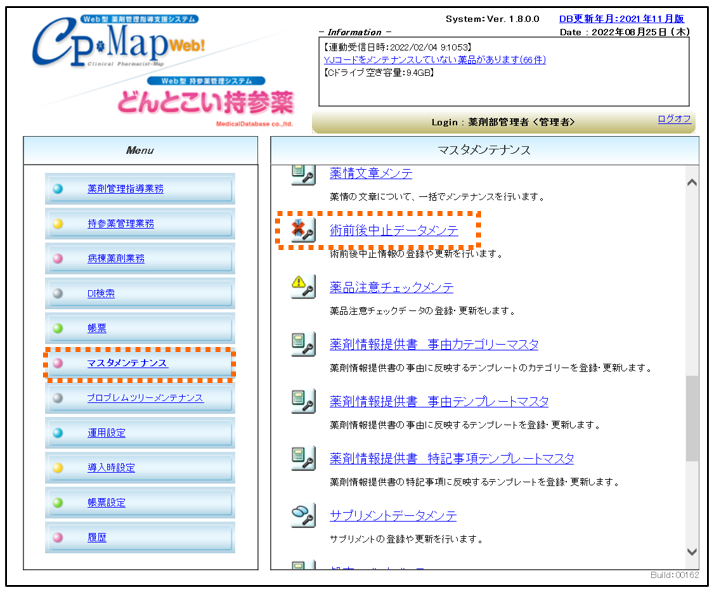716x594 pixels.
Task: Open 病棟薬剤業務 in the side menu
Action: point(115,258)
